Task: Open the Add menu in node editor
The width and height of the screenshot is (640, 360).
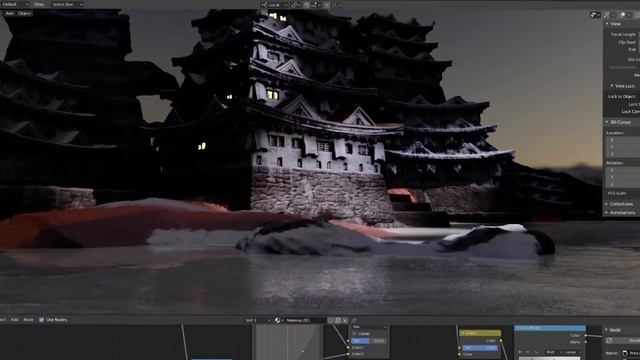Action: 15,320
